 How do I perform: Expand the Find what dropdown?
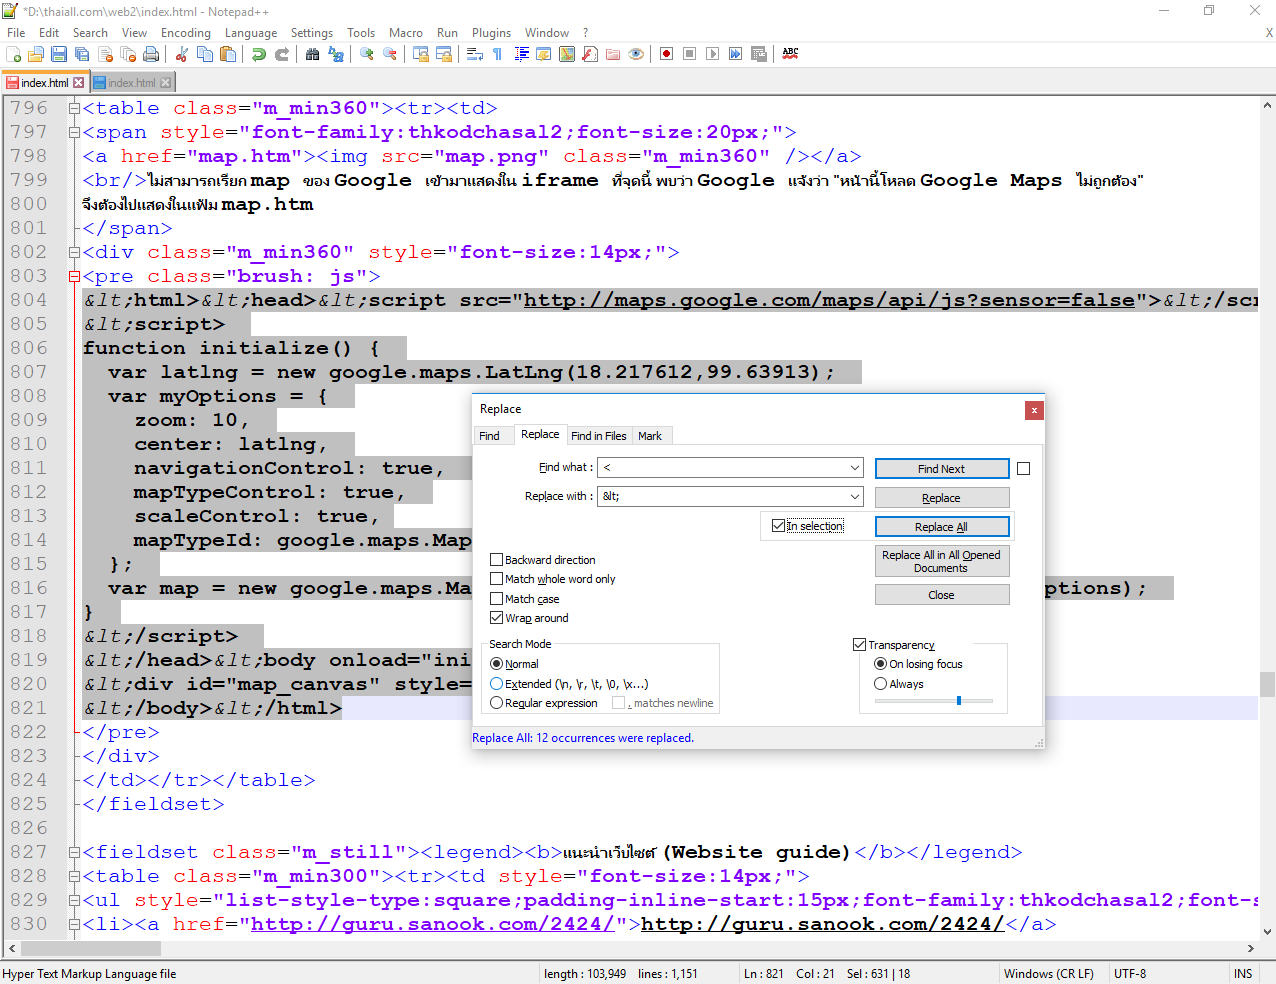pyautogui.click(x=854, y=468)
